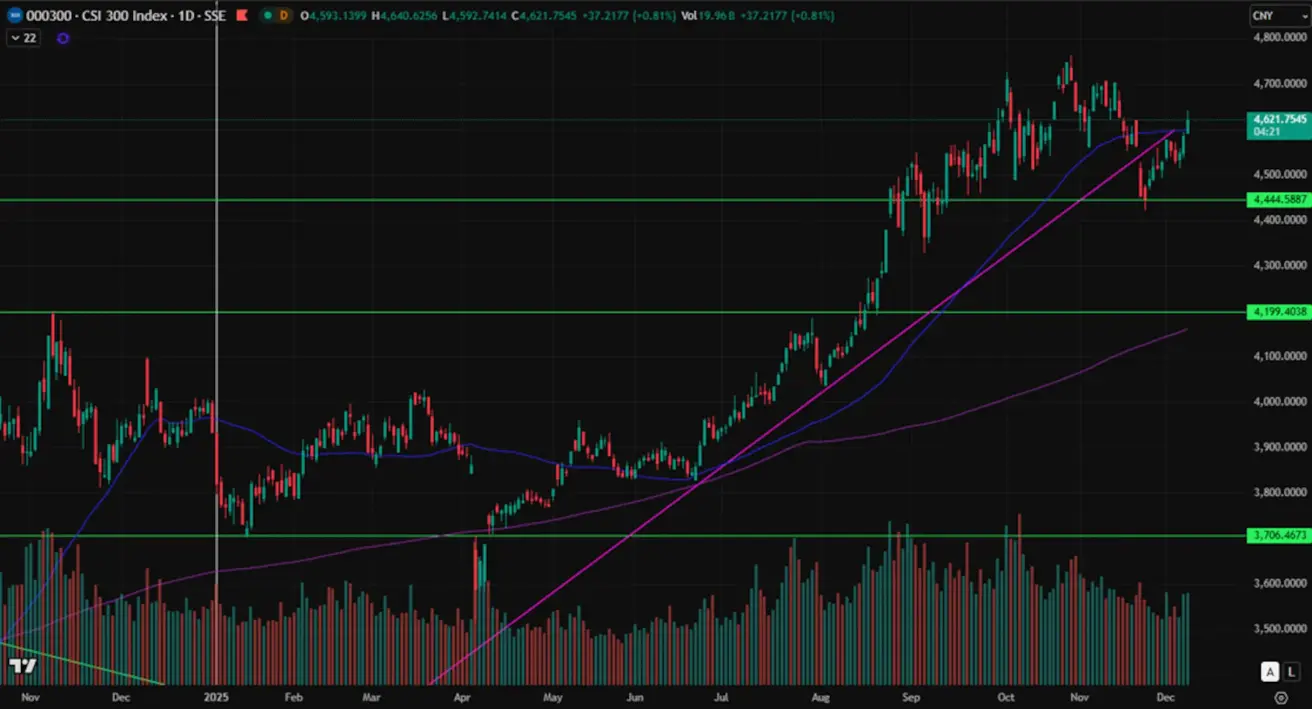
Task: Select the 4,444.5887 horizontal line price label
Action: (1279, 200)
